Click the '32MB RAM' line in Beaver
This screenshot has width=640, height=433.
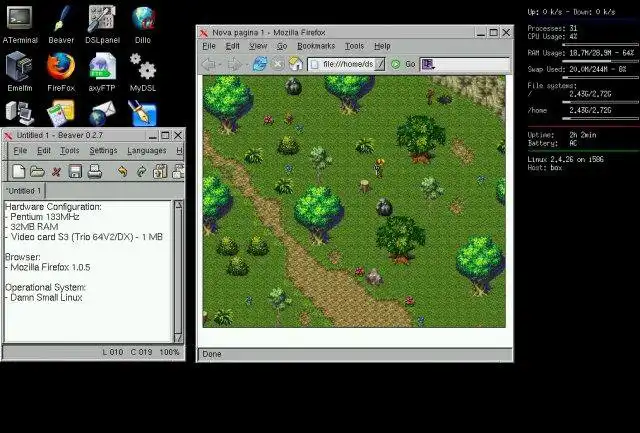[32, 227]
